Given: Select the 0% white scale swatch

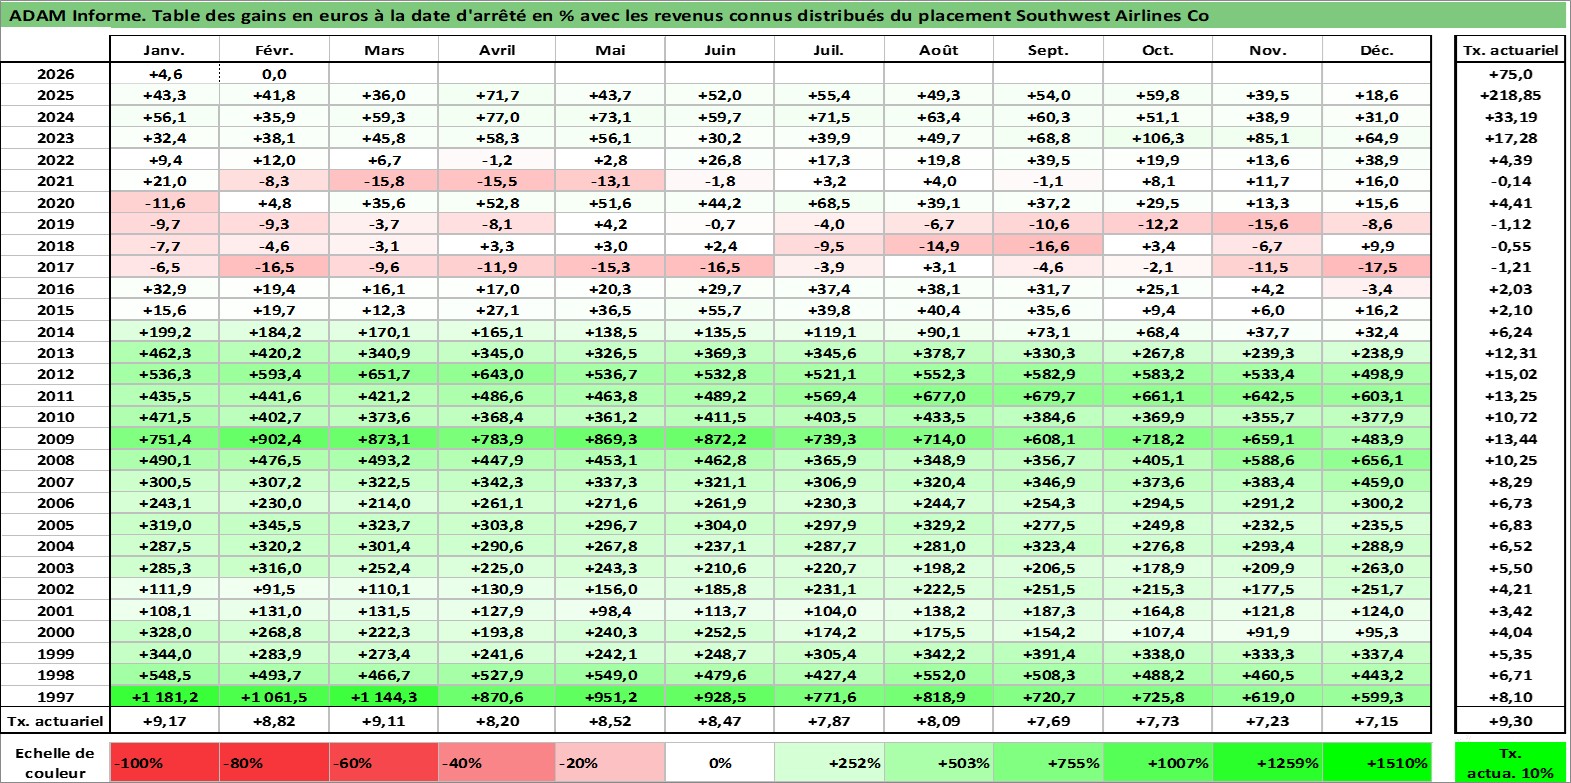Looking at the screenshot, I should point(720,762).
